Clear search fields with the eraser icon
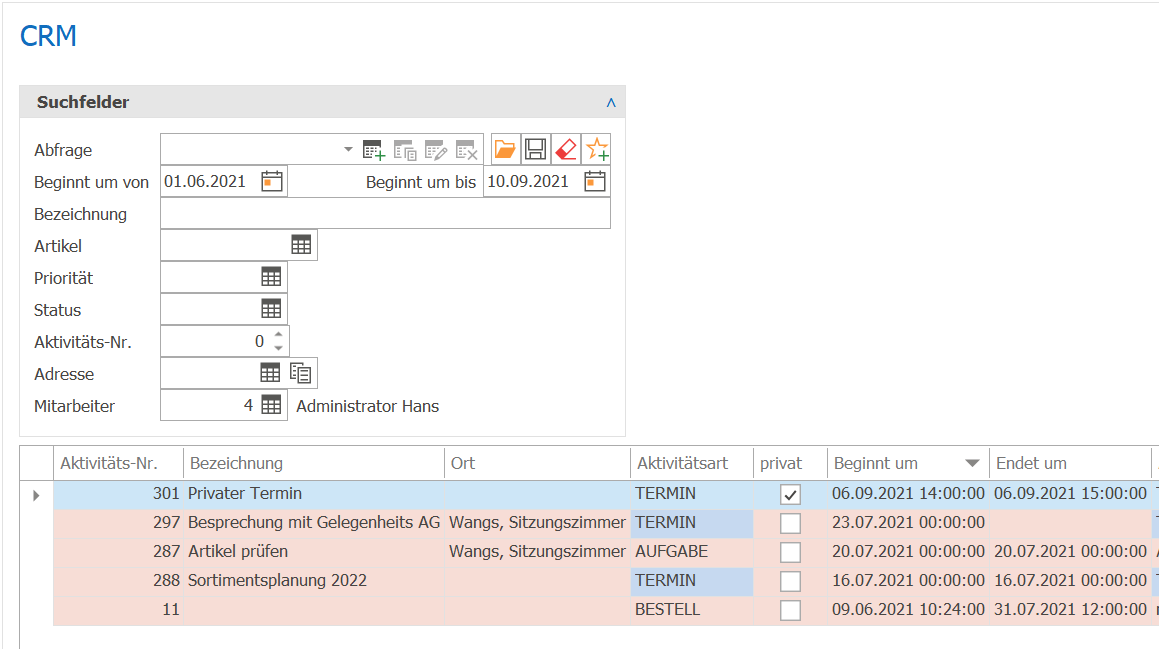This screenshot has height=649, width=1159. [565, 149]
